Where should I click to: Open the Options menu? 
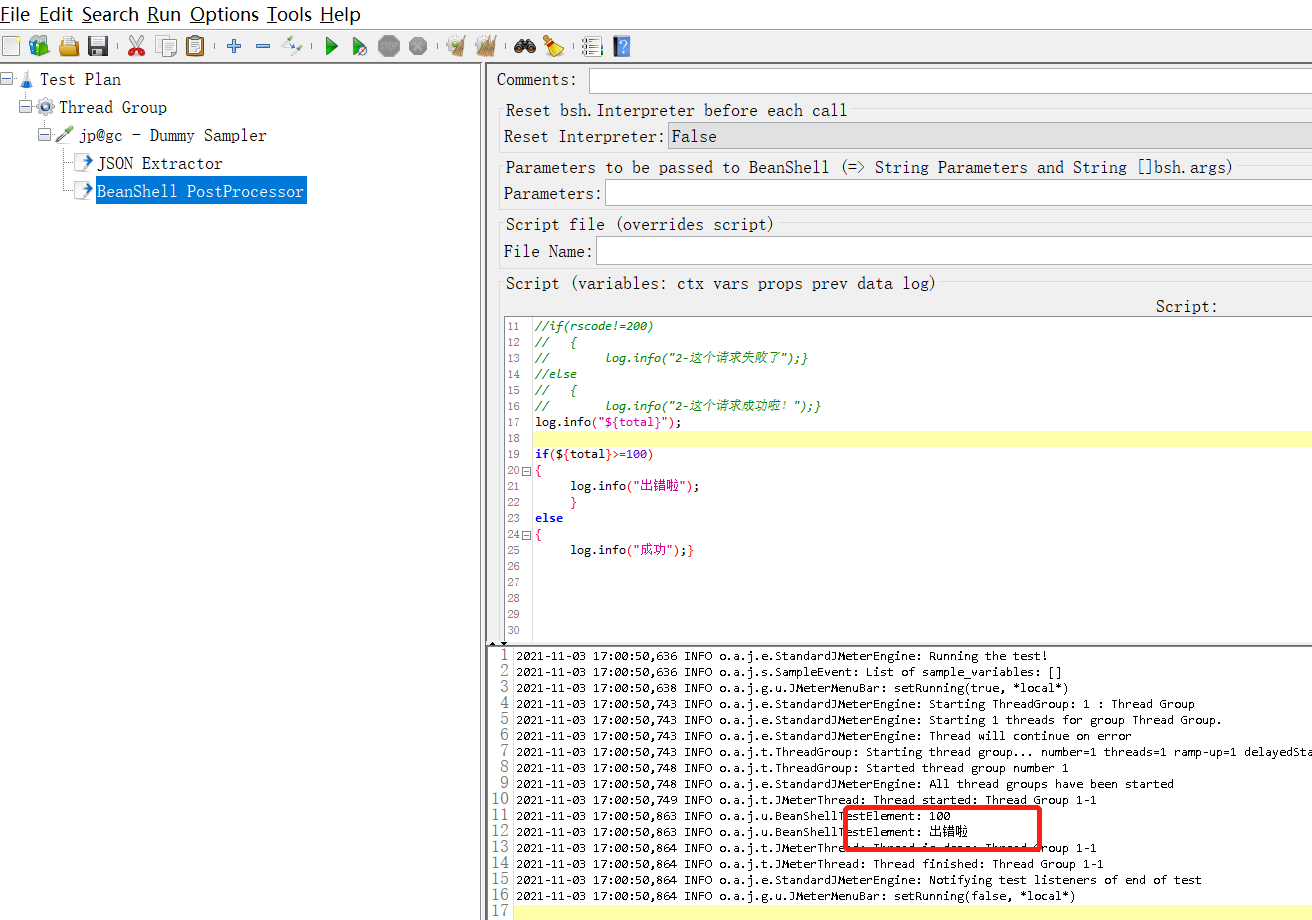click(224, 14)
